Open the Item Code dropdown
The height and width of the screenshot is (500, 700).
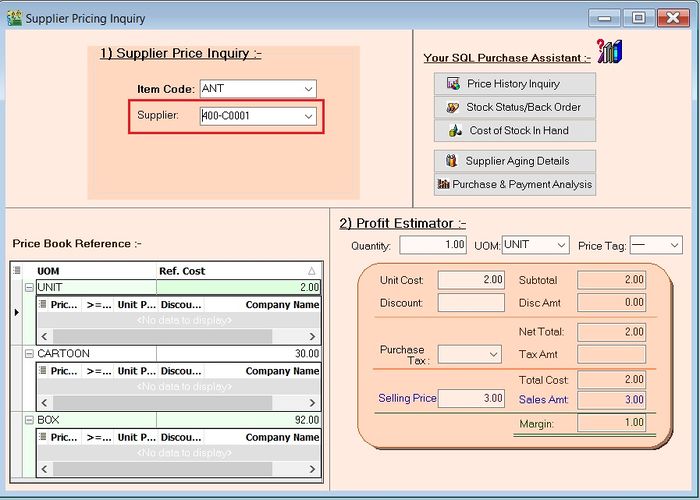click(x=308, y=89)
